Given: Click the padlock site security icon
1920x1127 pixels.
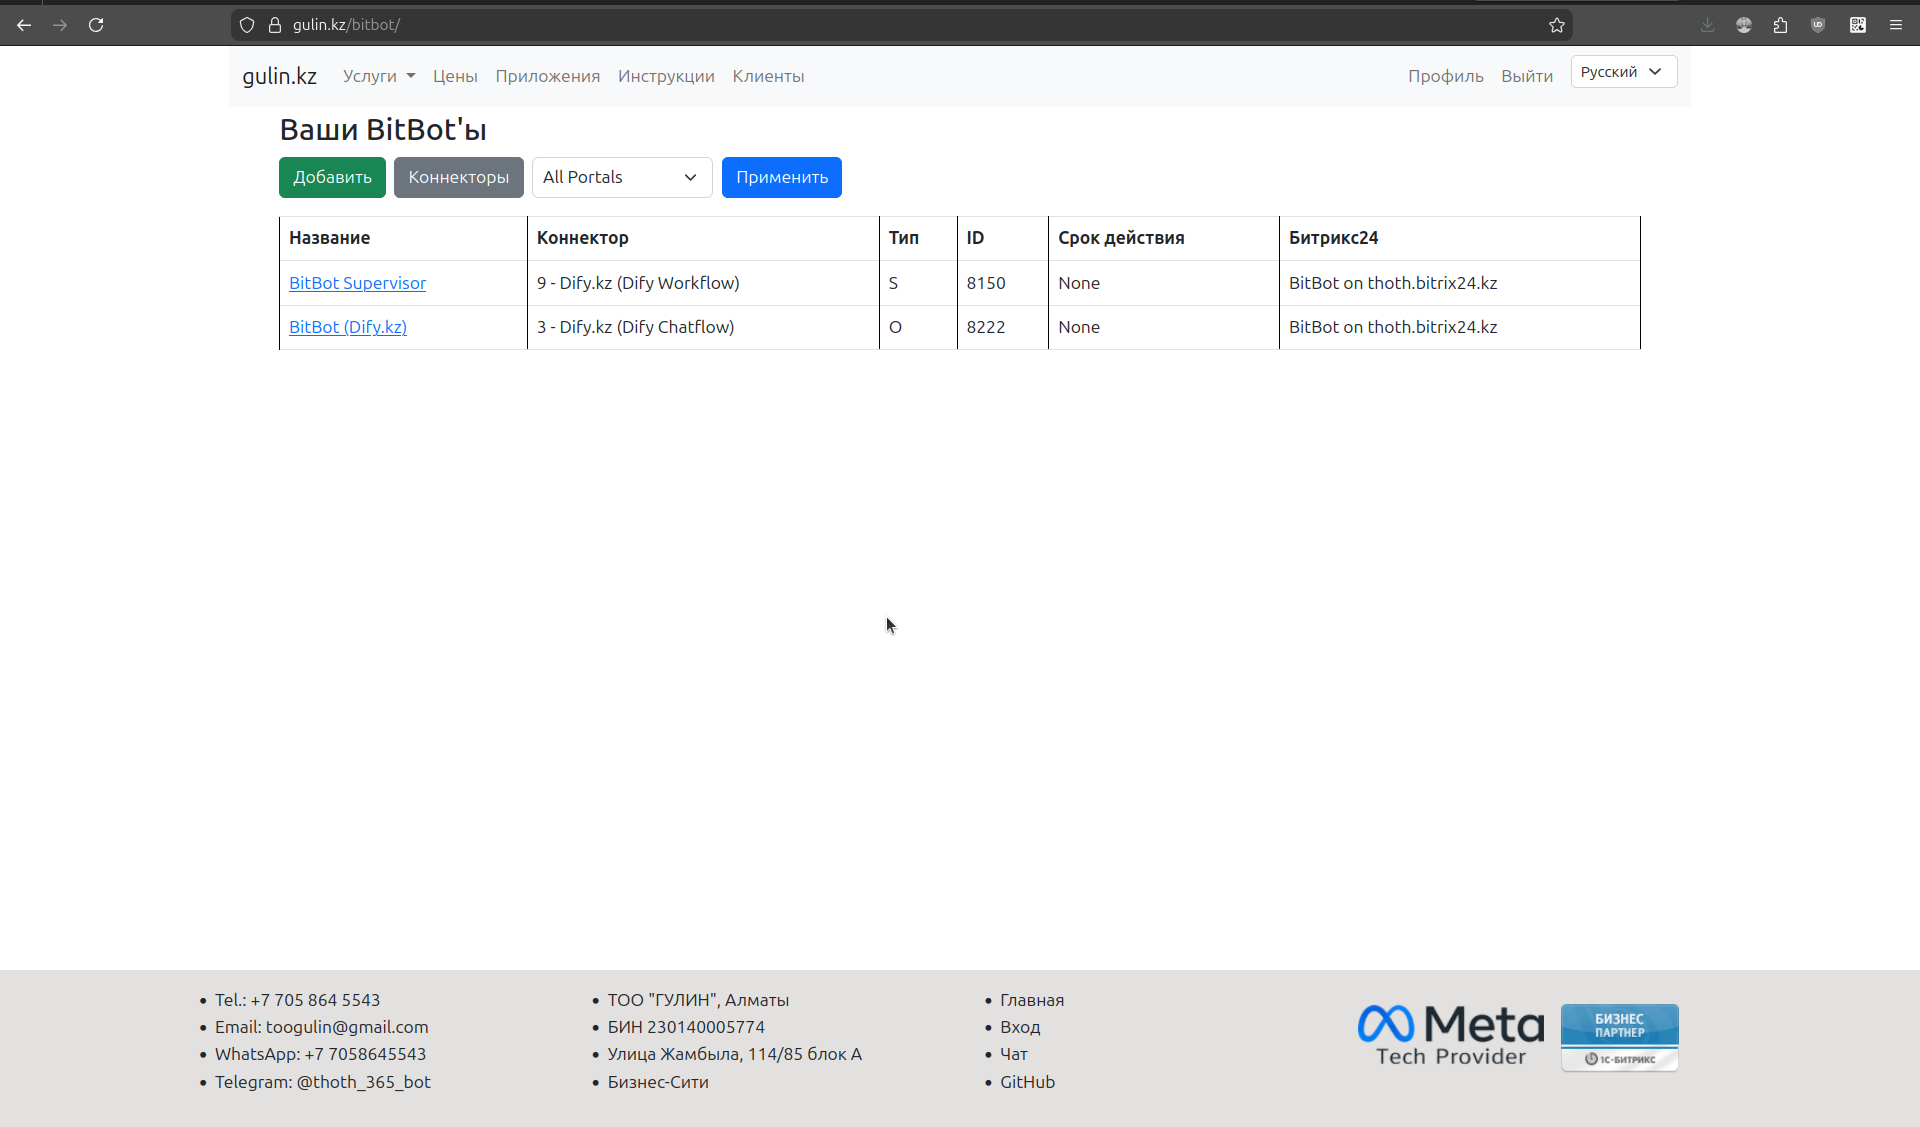Looking at the screenshot, I should [275, 25].
